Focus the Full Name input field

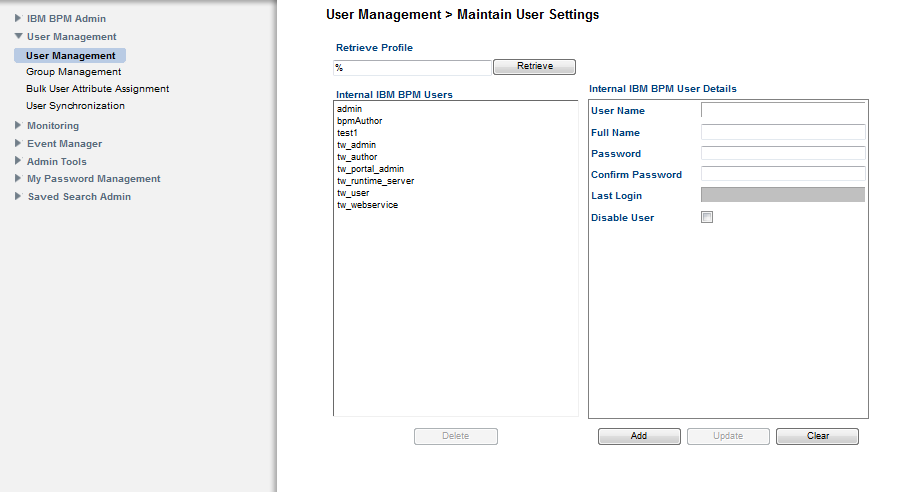[x=783, y=132]
